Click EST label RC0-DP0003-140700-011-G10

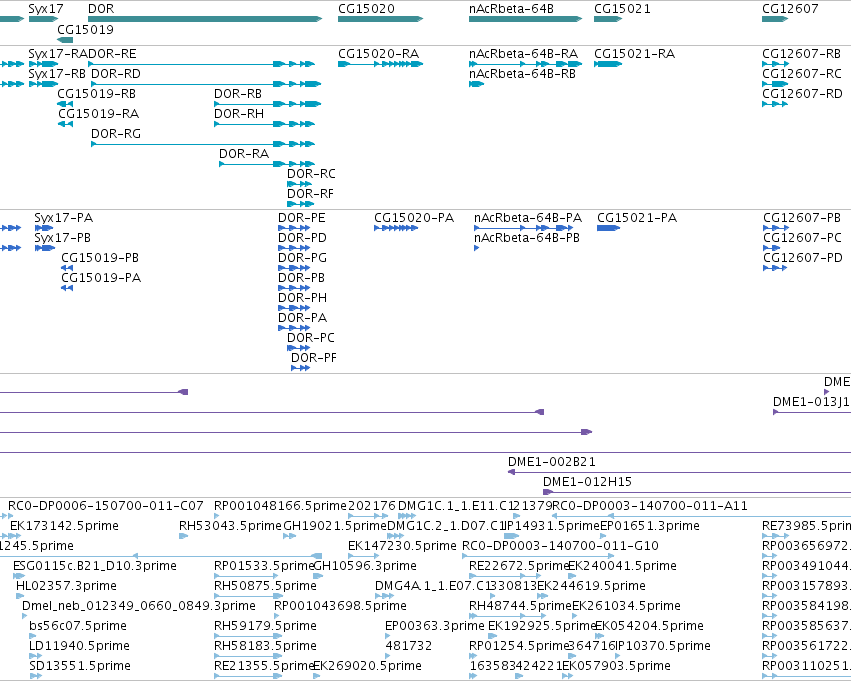(560, 546)
